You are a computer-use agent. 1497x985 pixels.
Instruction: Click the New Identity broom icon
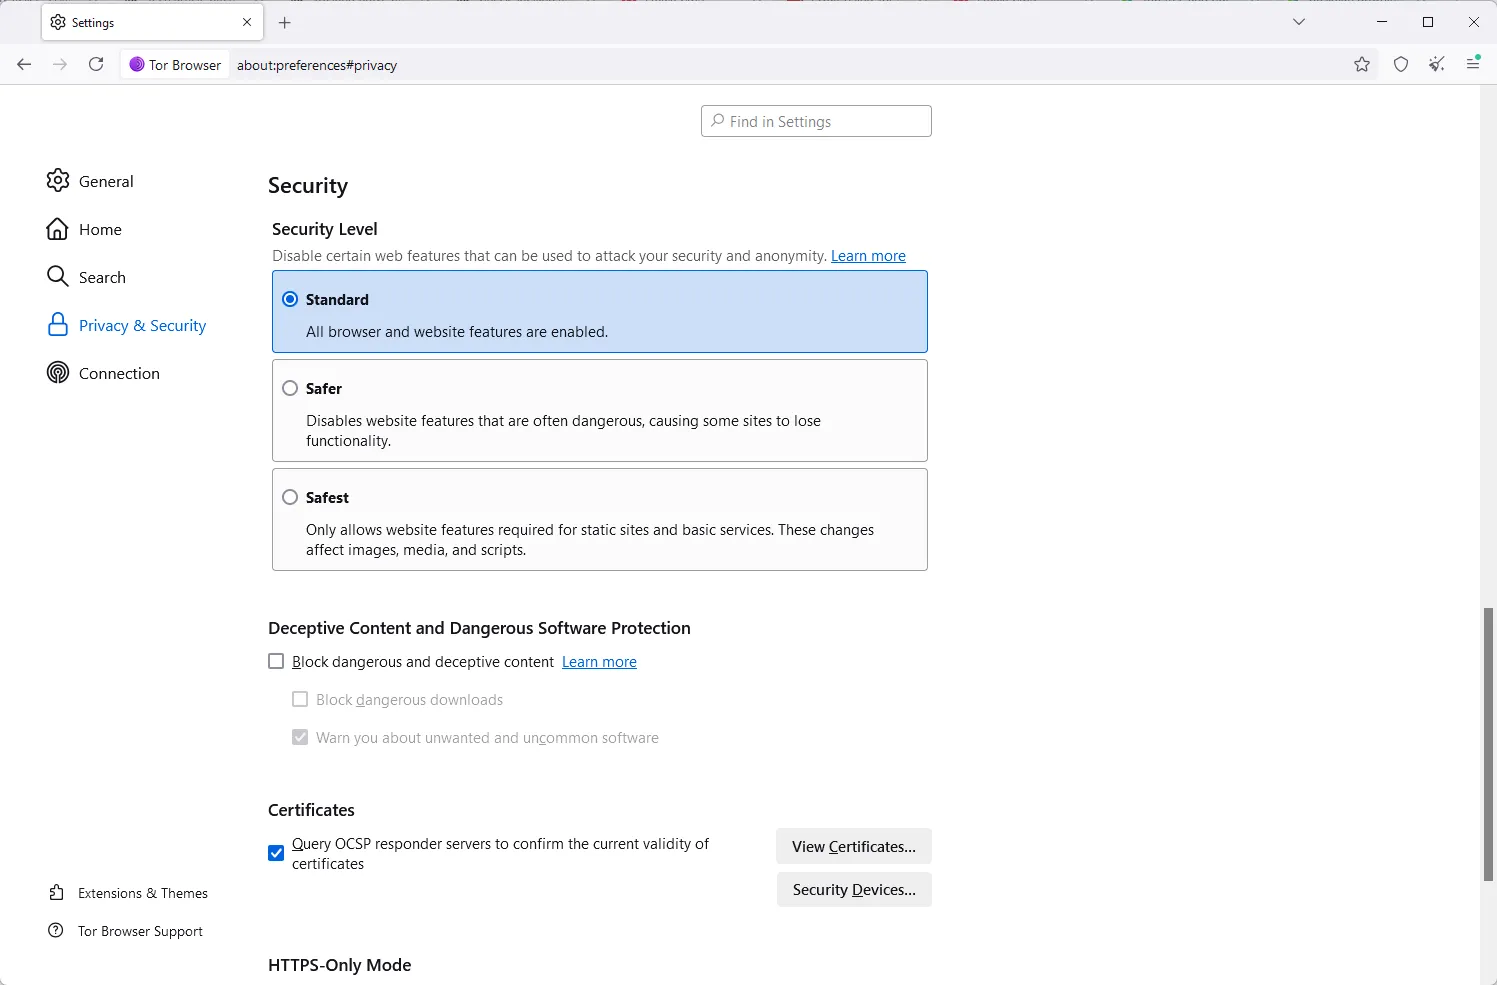click(x=1437, y=65)
